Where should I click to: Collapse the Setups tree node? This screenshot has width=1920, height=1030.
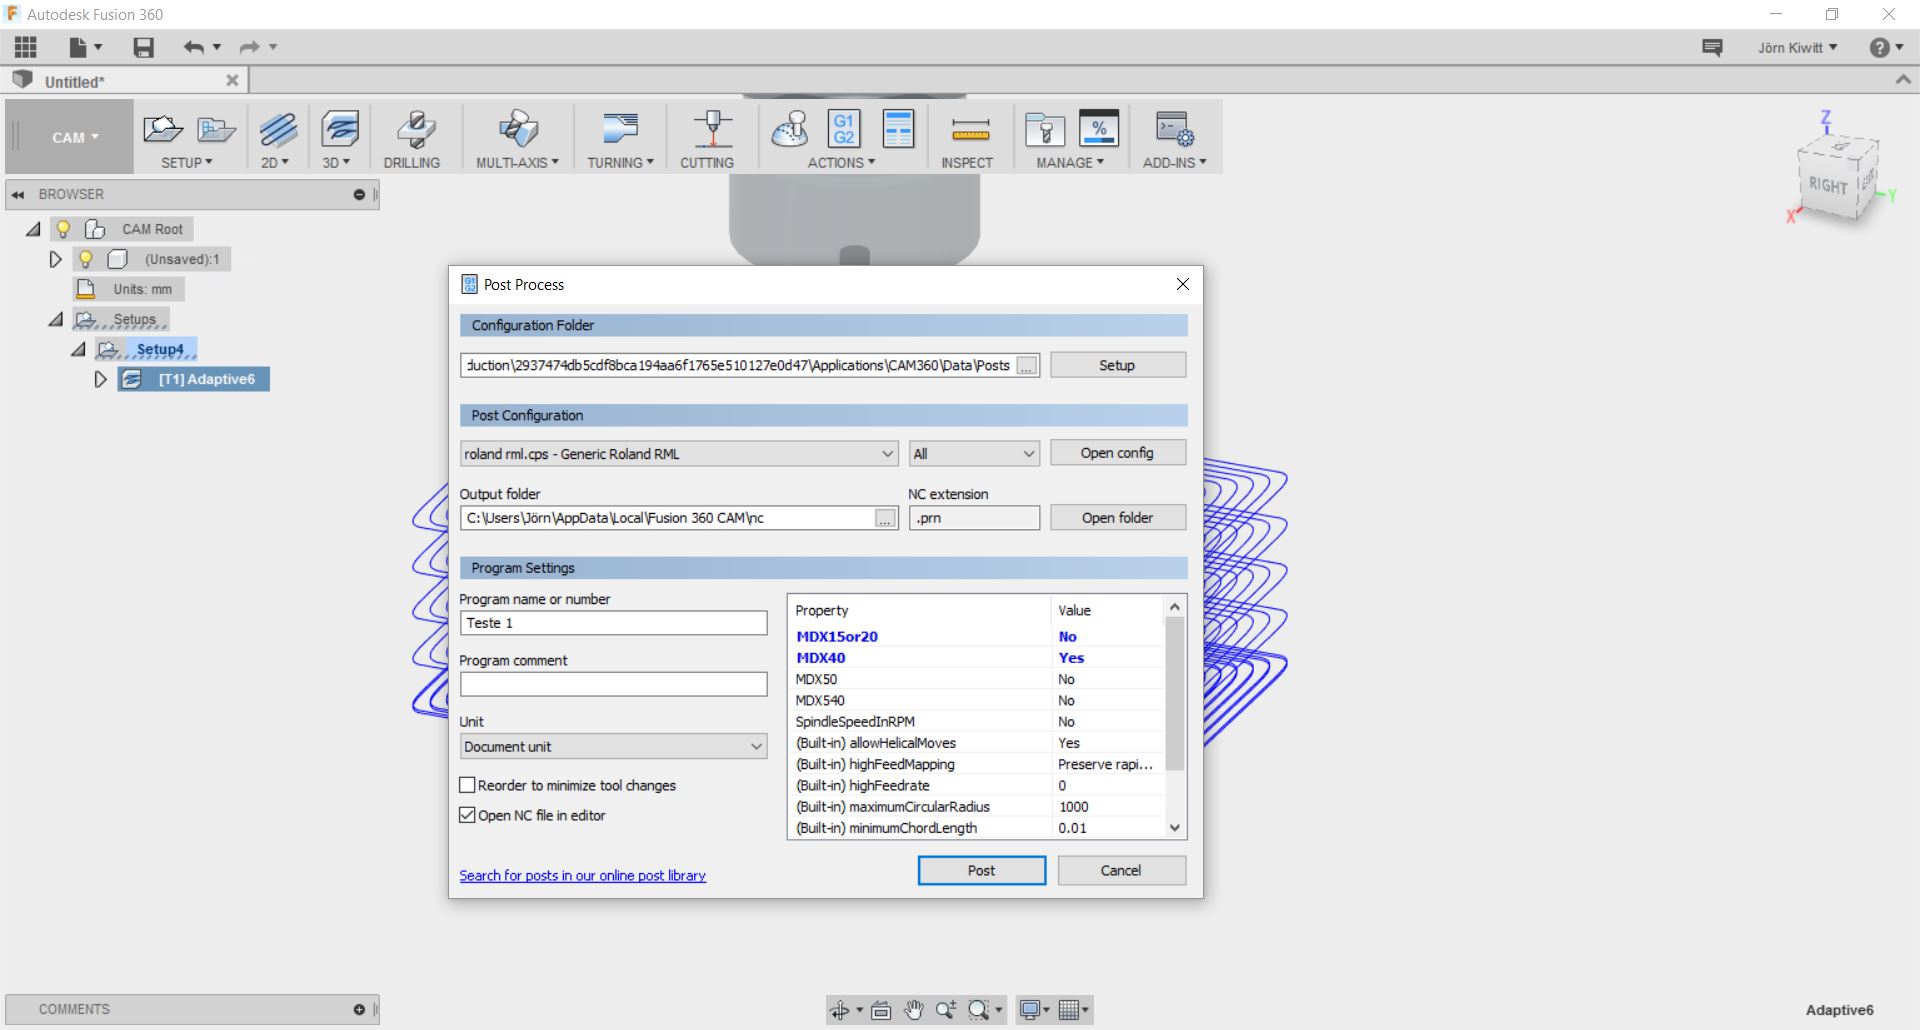55,319
